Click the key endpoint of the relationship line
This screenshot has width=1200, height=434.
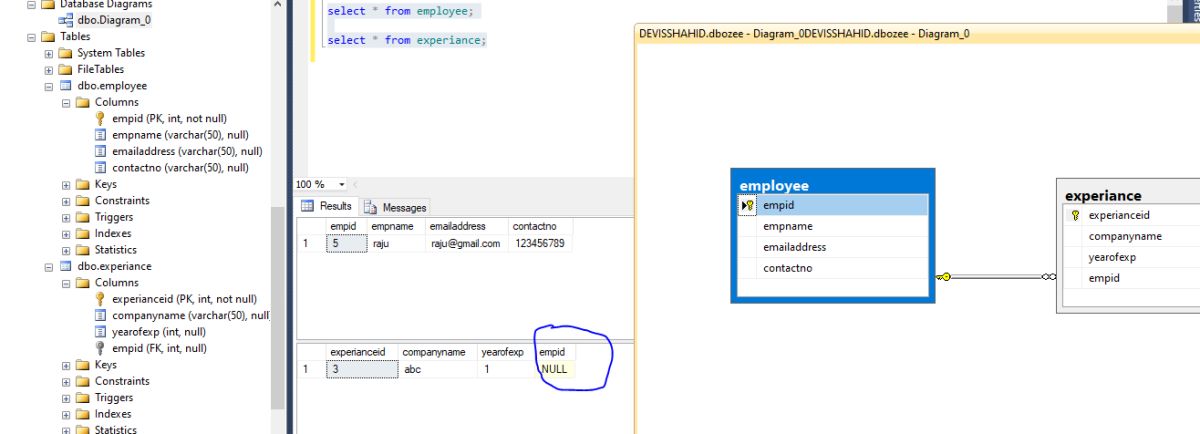coord(943,277)
